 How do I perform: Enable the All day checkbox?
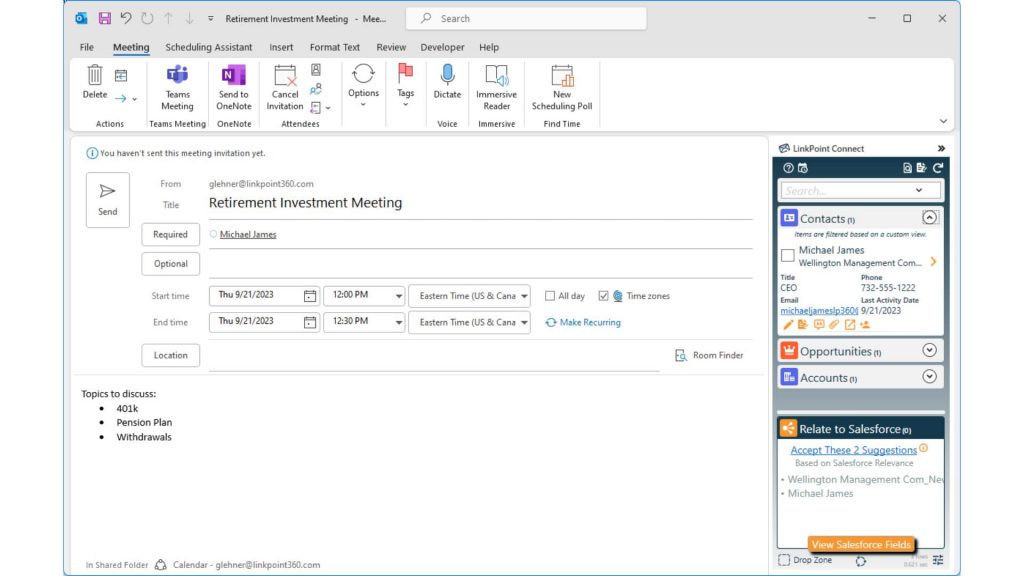(550, 296)
